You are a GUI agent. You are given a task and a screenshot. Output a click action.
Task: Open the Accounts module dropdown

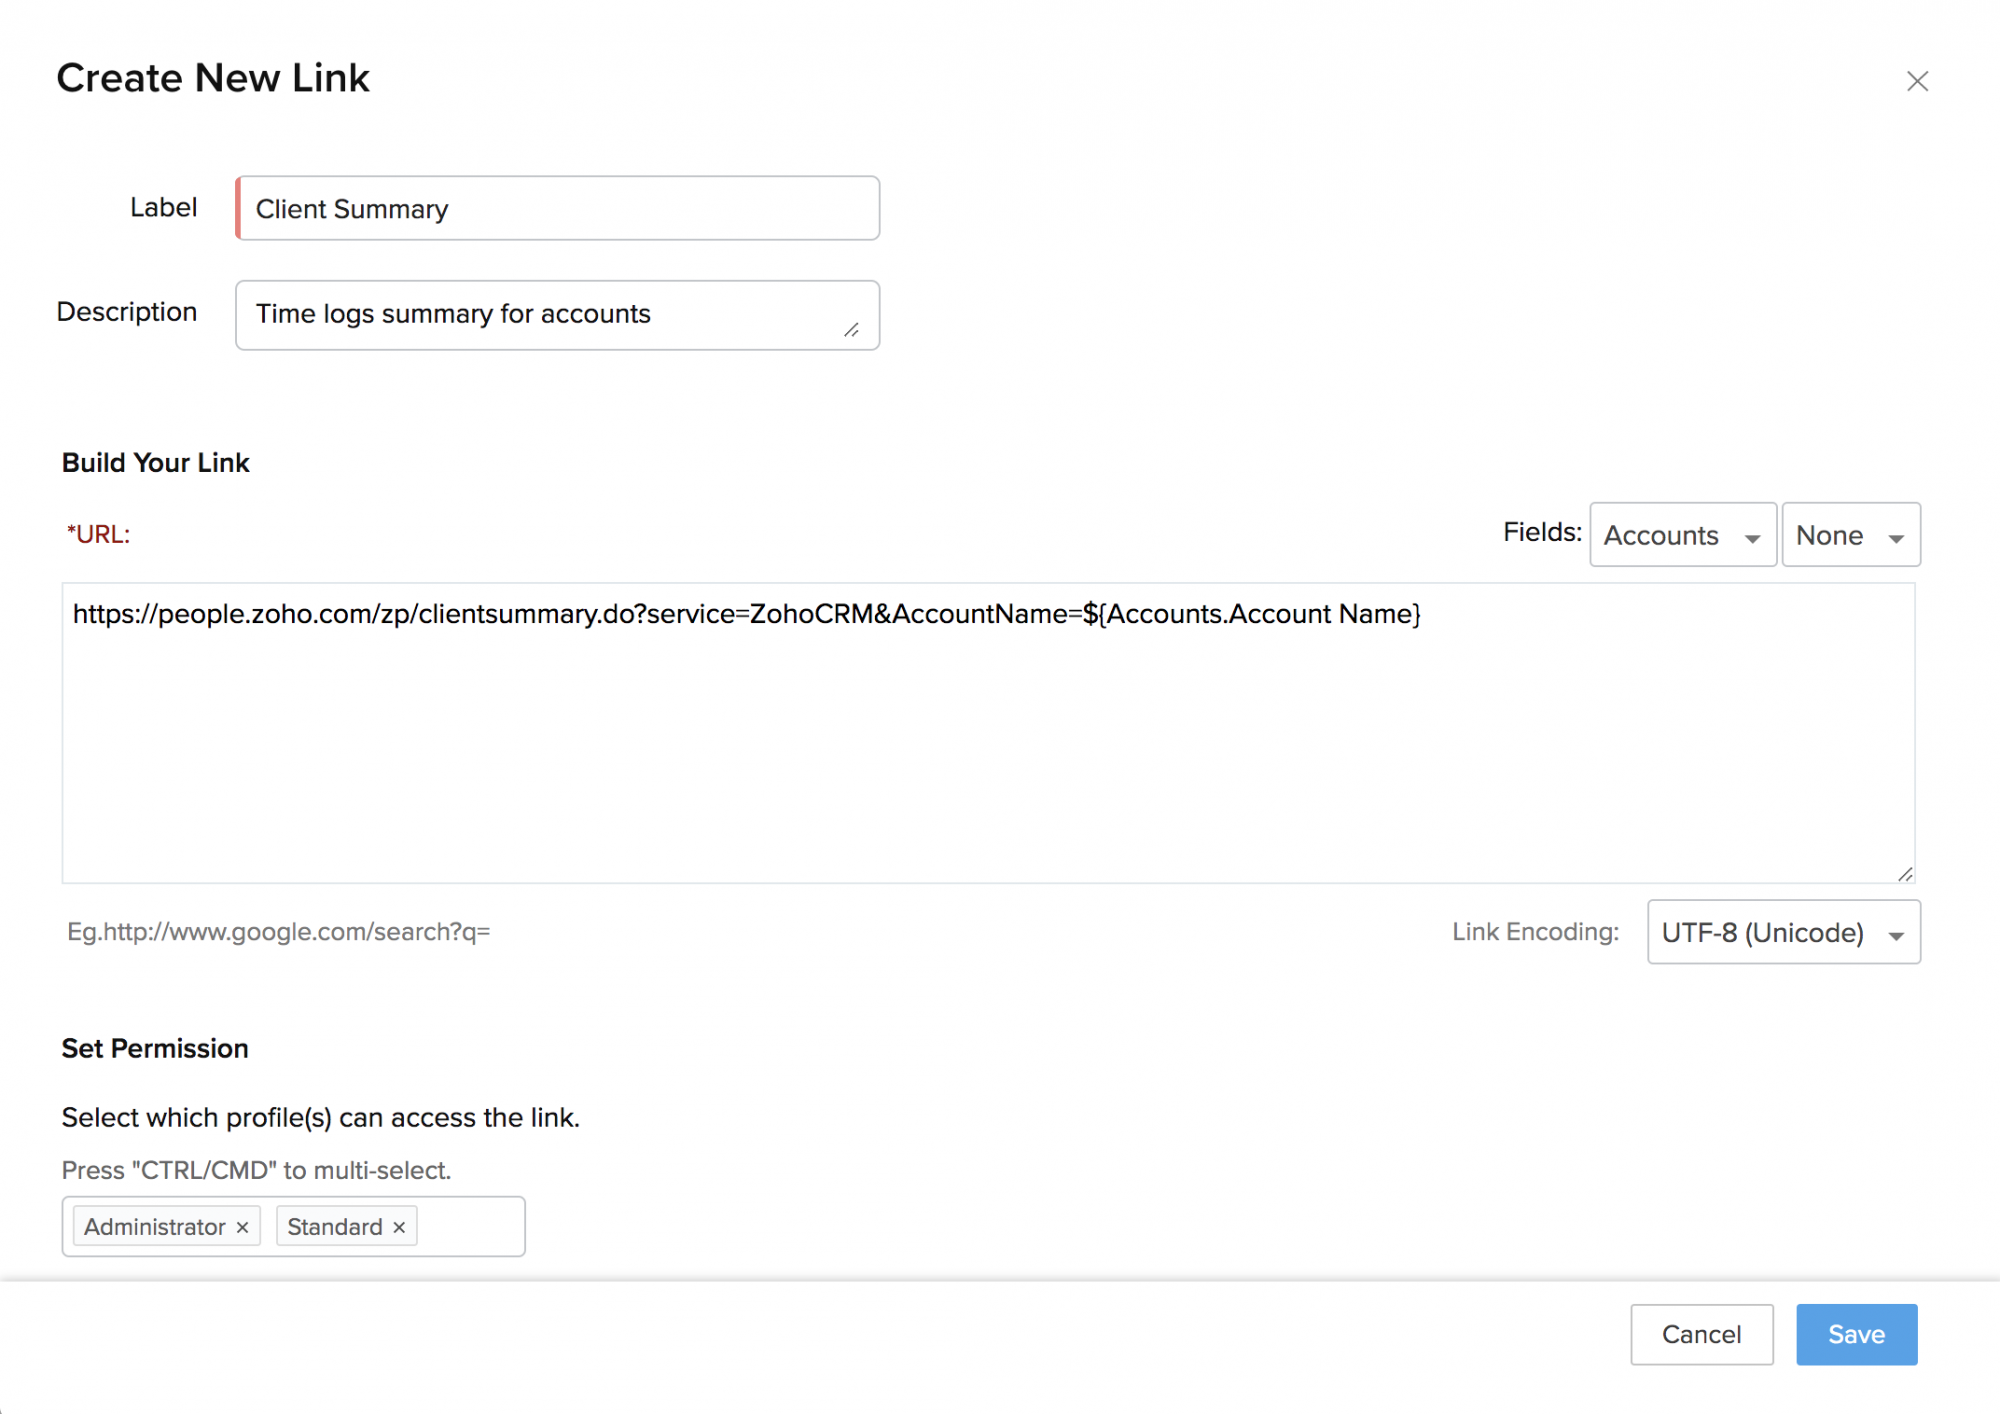pyautogui.click(x=1683, y=535)
